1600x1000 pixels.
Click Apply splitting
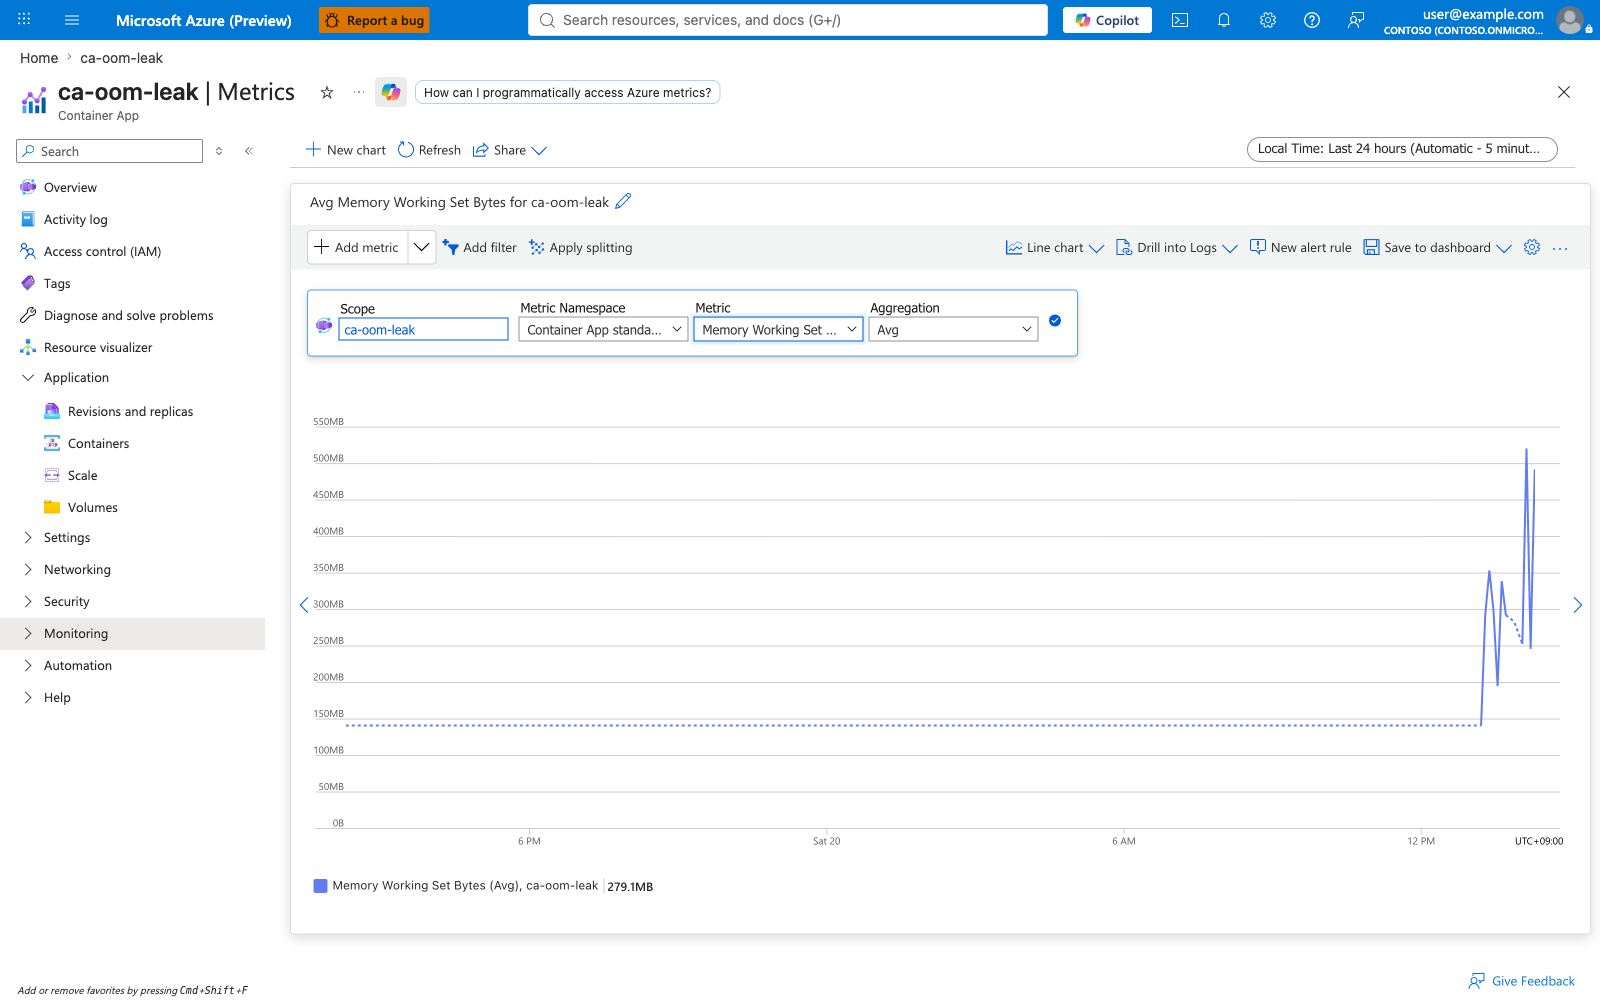tap(581, 248)
